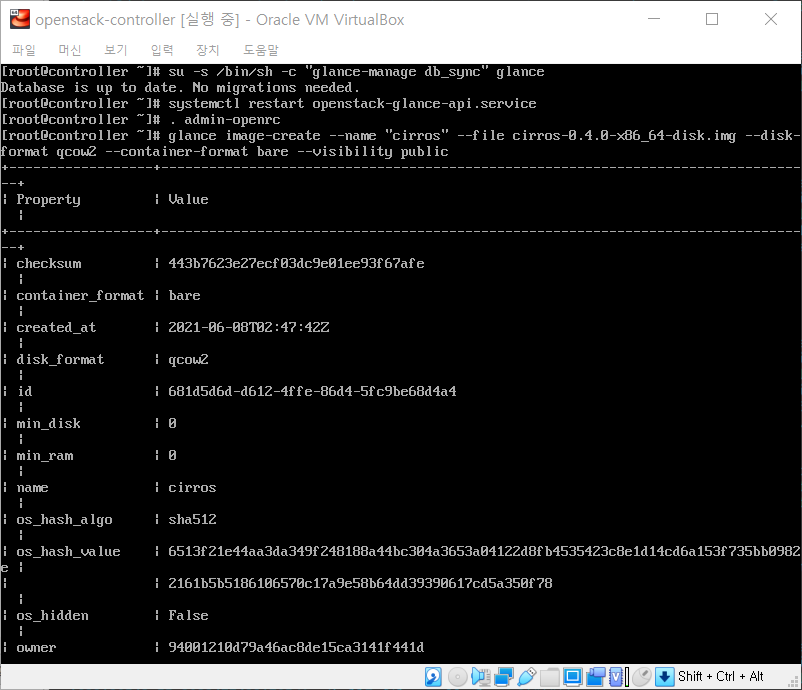
Task: Click the os_hash_value label
Action: pyautogui.click(x=68, y=551)
